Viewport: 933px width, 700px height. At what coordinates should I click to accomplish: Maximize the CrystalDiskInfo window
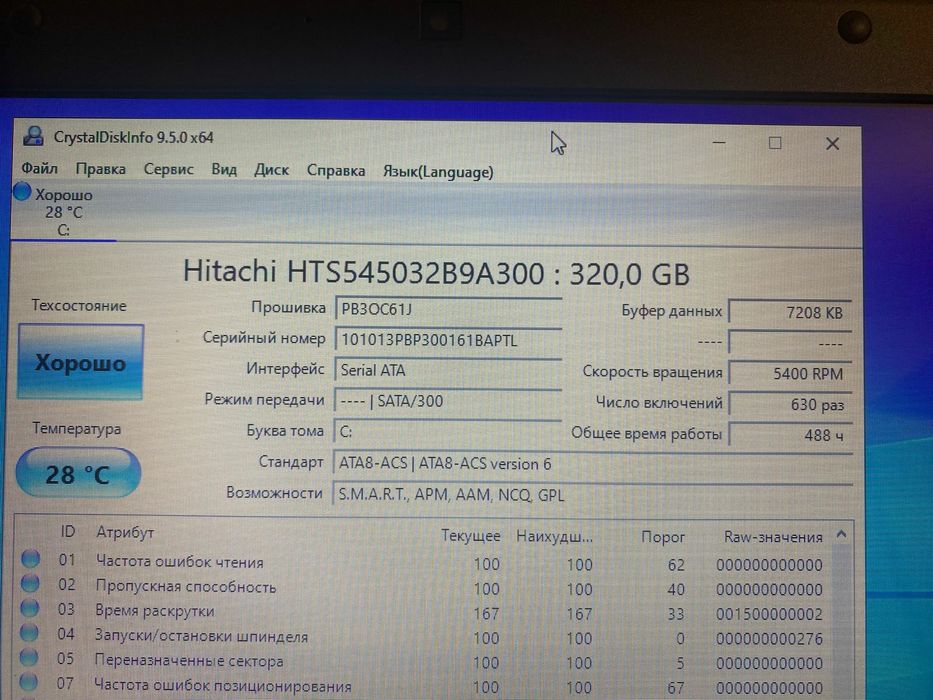[775, 143]
